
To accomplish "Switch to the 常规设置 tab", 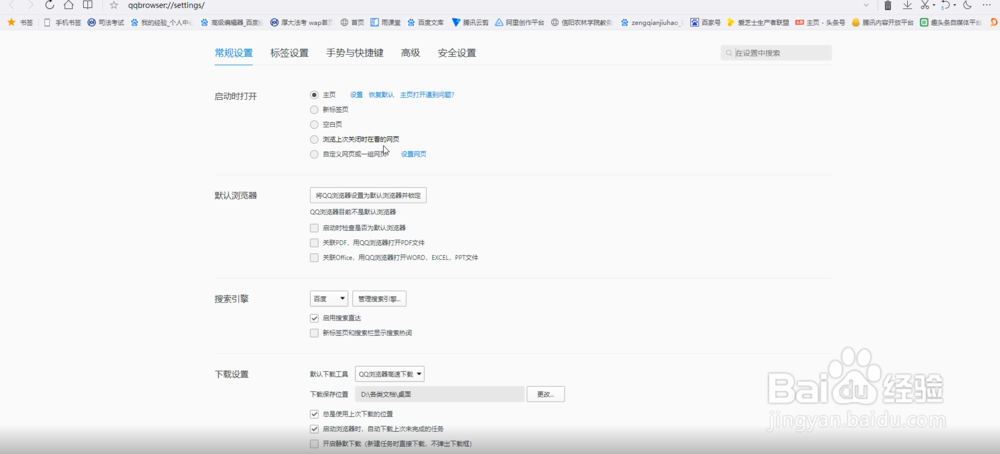I will tap(233, 53).
